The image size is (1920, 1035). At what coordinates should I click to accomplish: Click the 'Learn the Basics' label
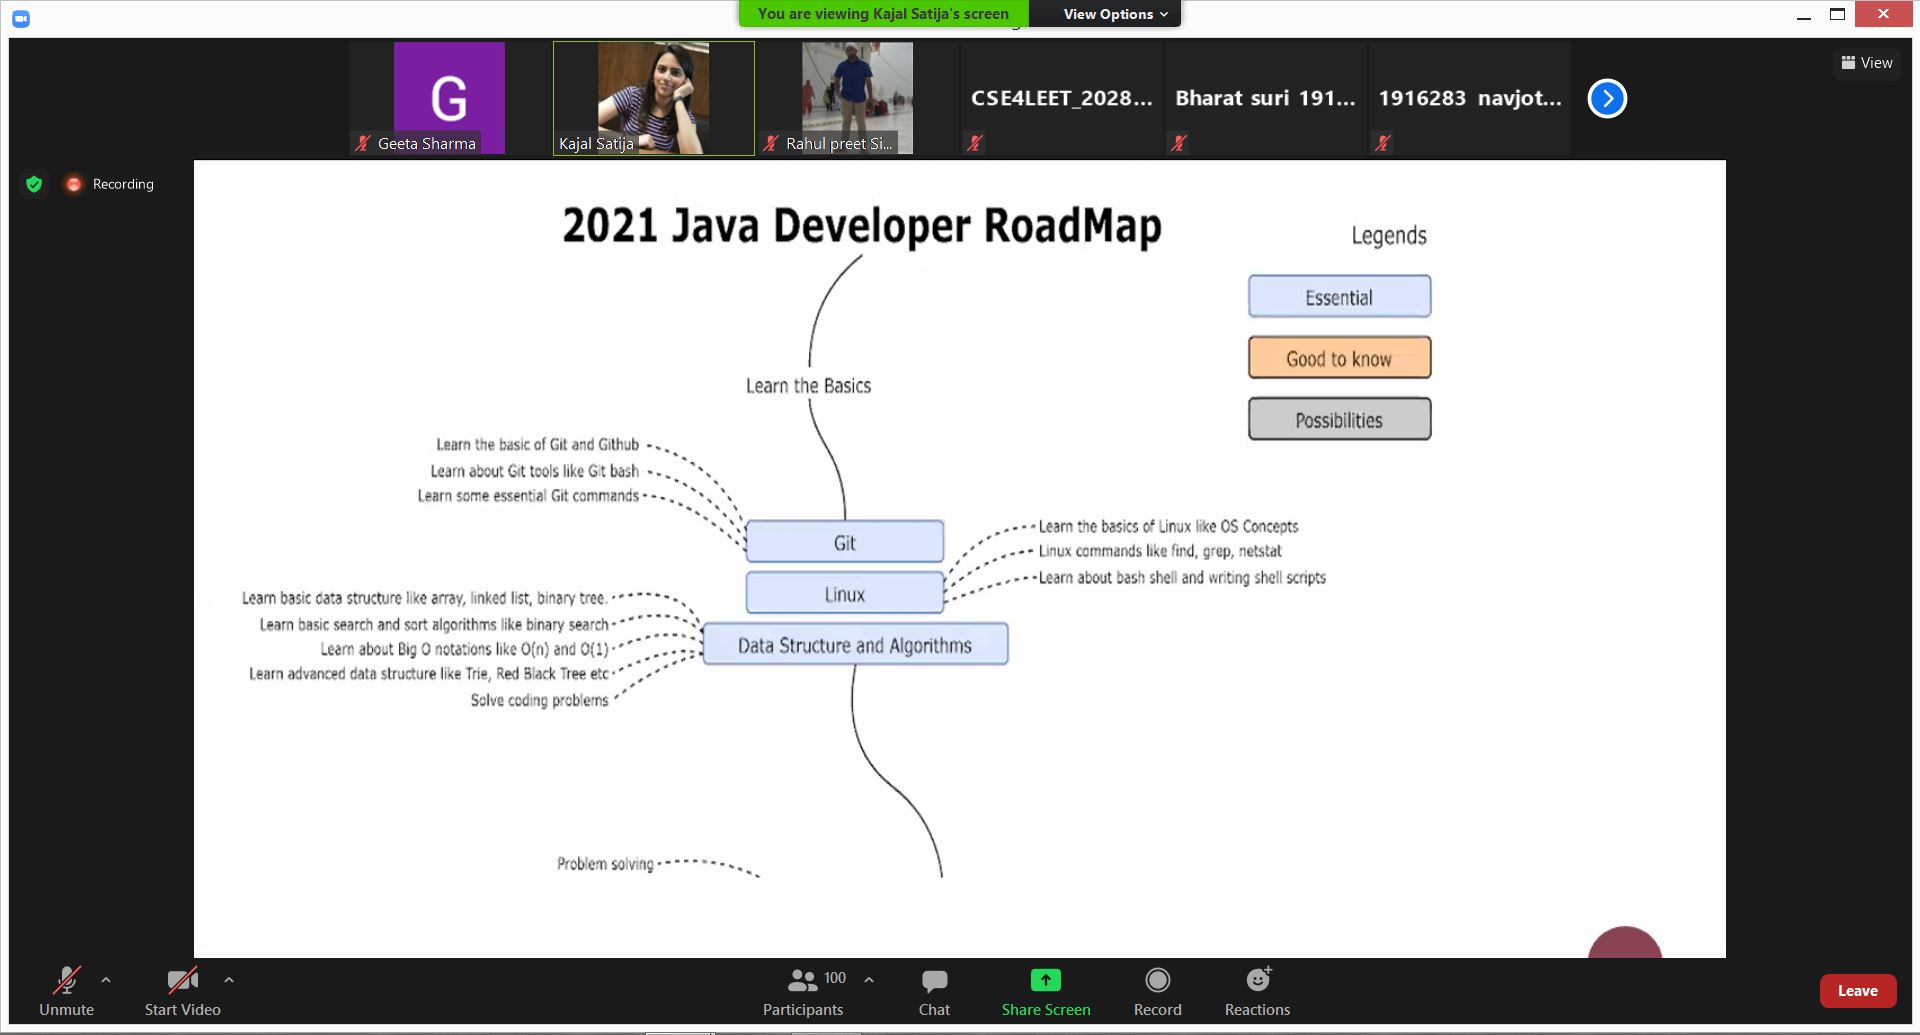pos(808,386)
